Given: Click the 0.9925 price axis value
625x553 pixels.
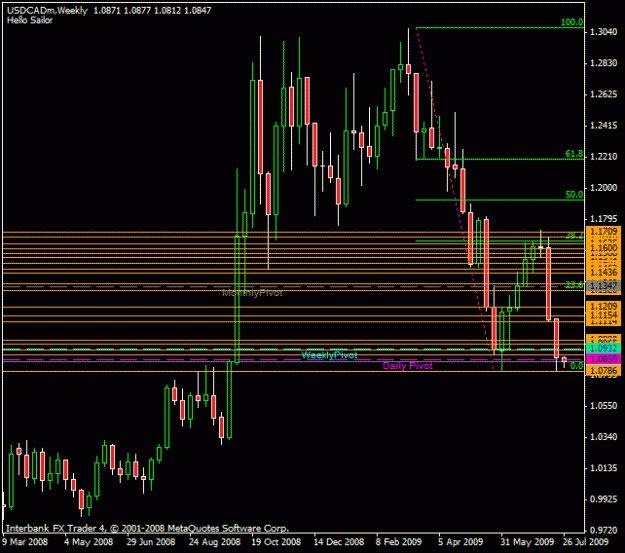Looking at the screenshot, I should 603,499.
